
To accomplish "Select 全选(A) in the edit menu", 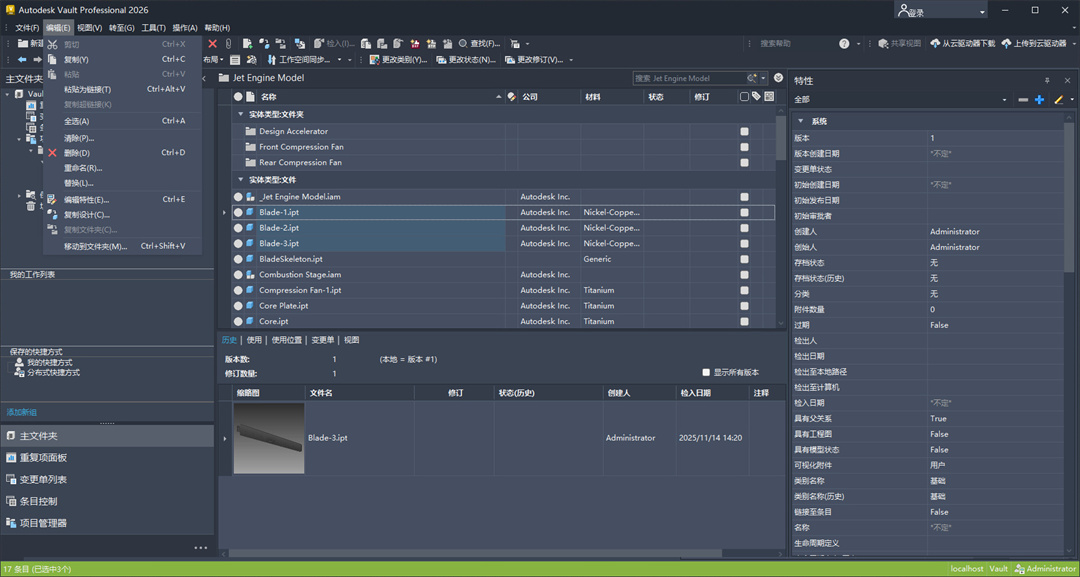I will (77, 121).
